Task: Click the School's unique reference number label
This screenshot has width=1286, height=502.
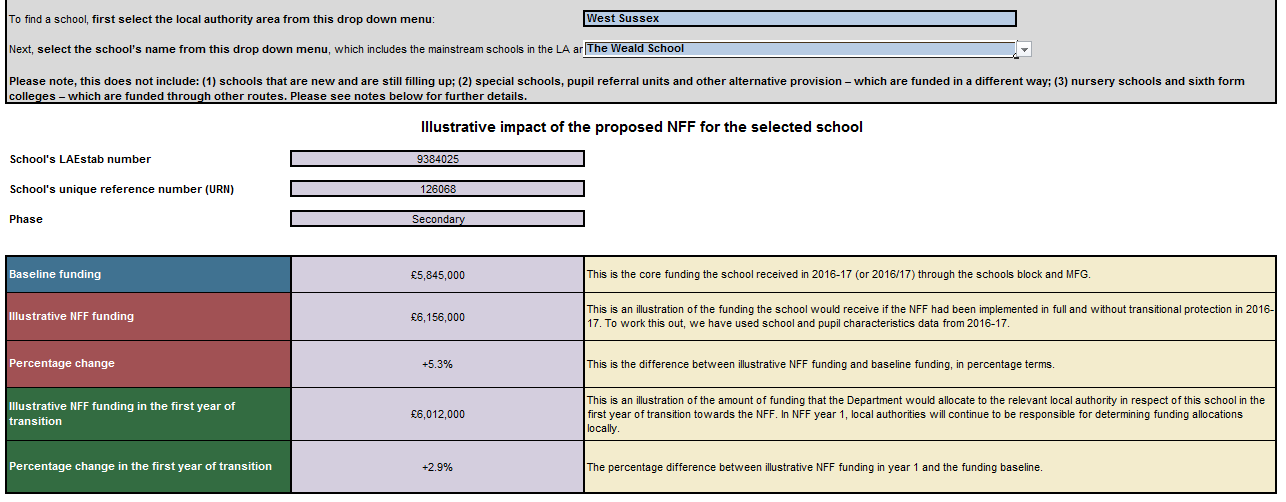Action: (x=121, y=189)
